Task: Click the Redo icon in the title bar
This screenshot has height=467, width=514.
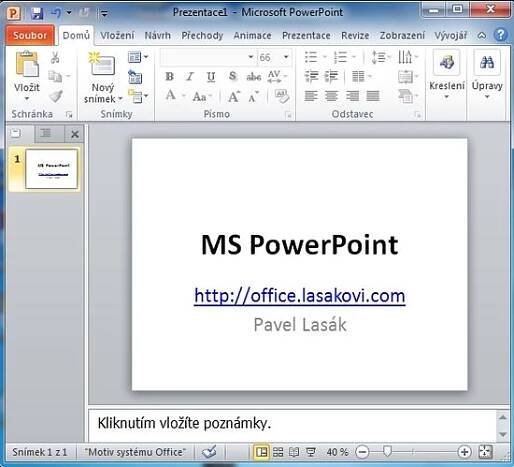Action: point(84,13)
